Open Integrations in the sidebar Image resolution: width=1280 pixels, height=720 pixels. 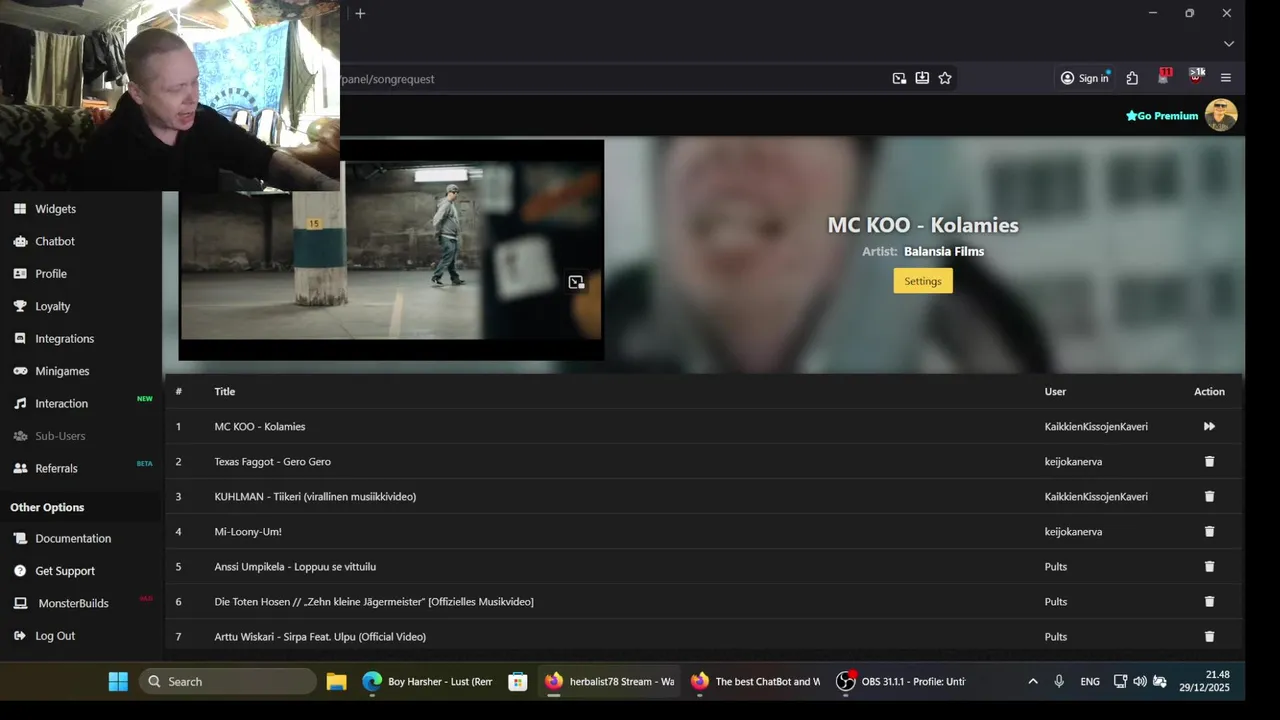[x=64, y=339]
